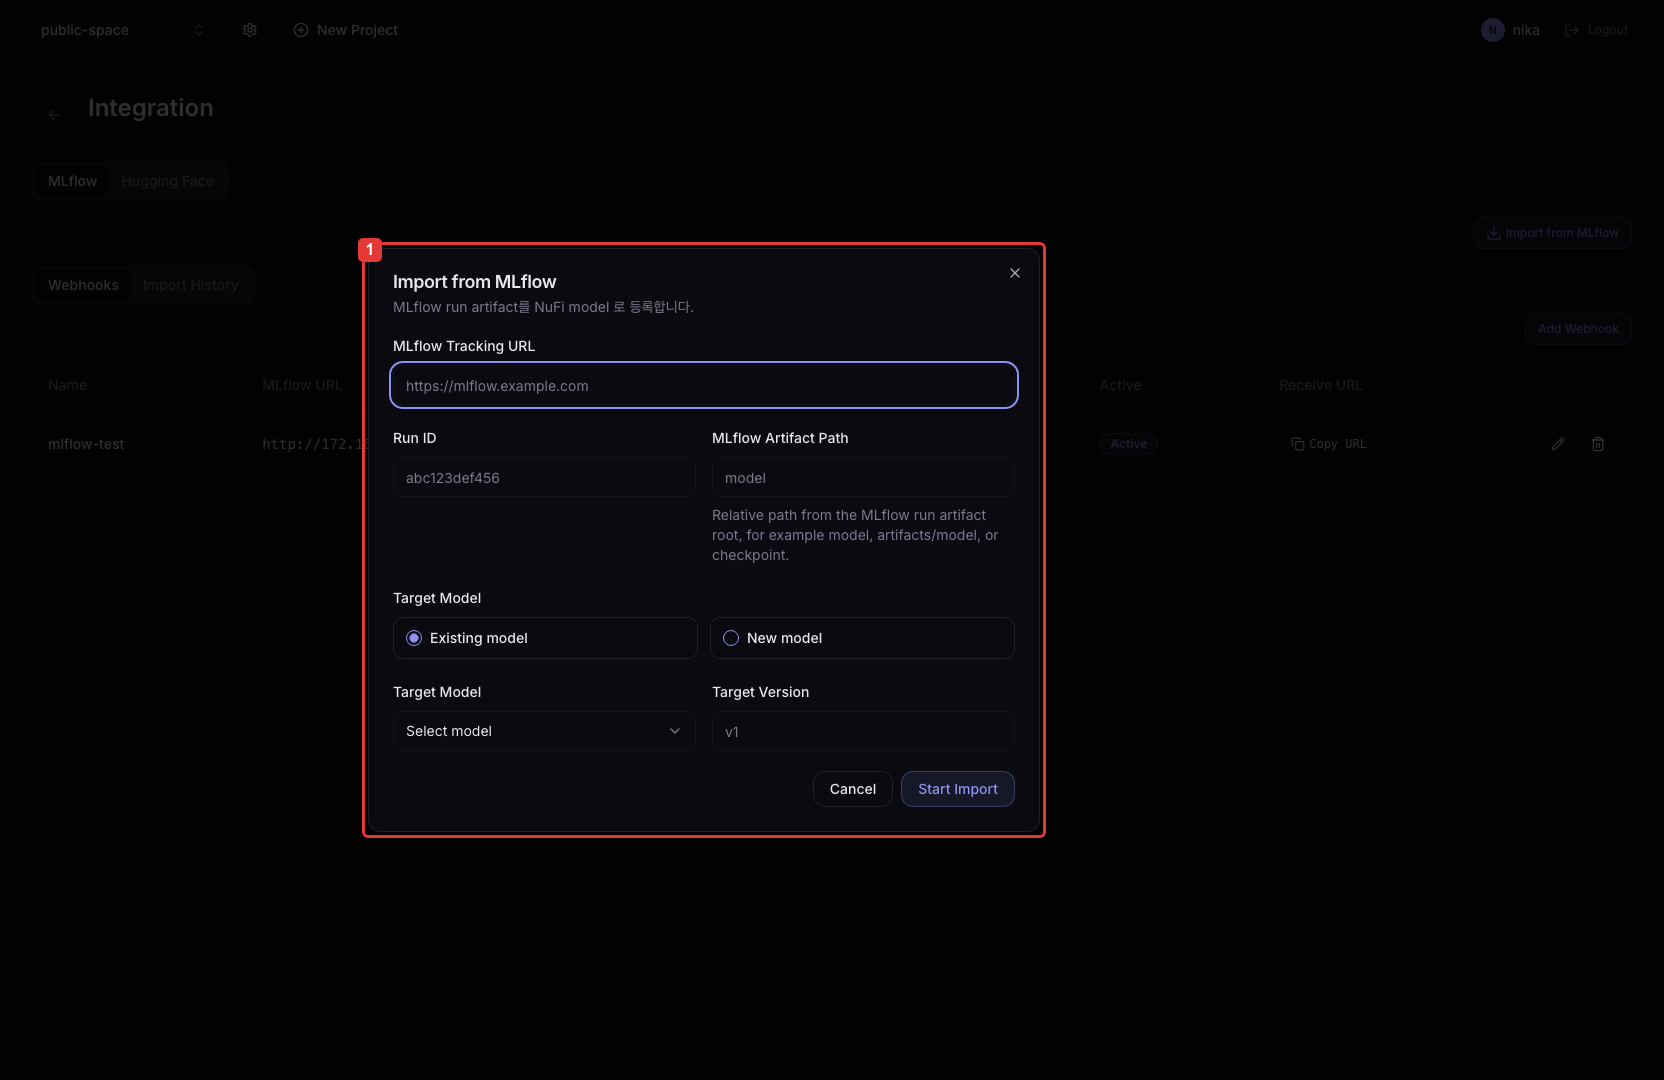Image resolution: width=1664 pixels, height=1080 pixels.
Task: Click Copy URL for mlflow-test
Action: [x=1328, y=444]
